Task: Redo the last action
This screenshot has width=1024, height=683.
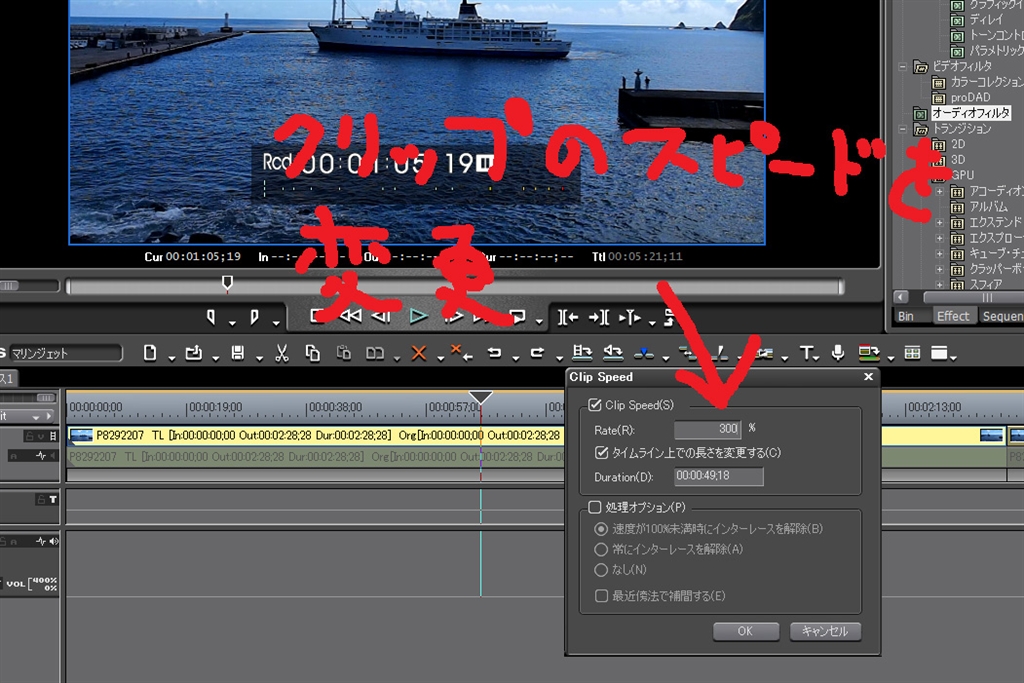Action: [x=537, y=353]
